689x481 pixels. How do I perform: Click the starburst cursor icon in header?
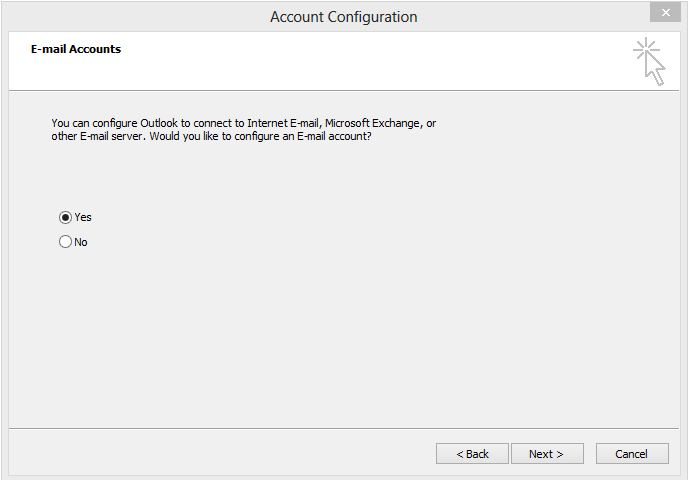click(649, 61)
